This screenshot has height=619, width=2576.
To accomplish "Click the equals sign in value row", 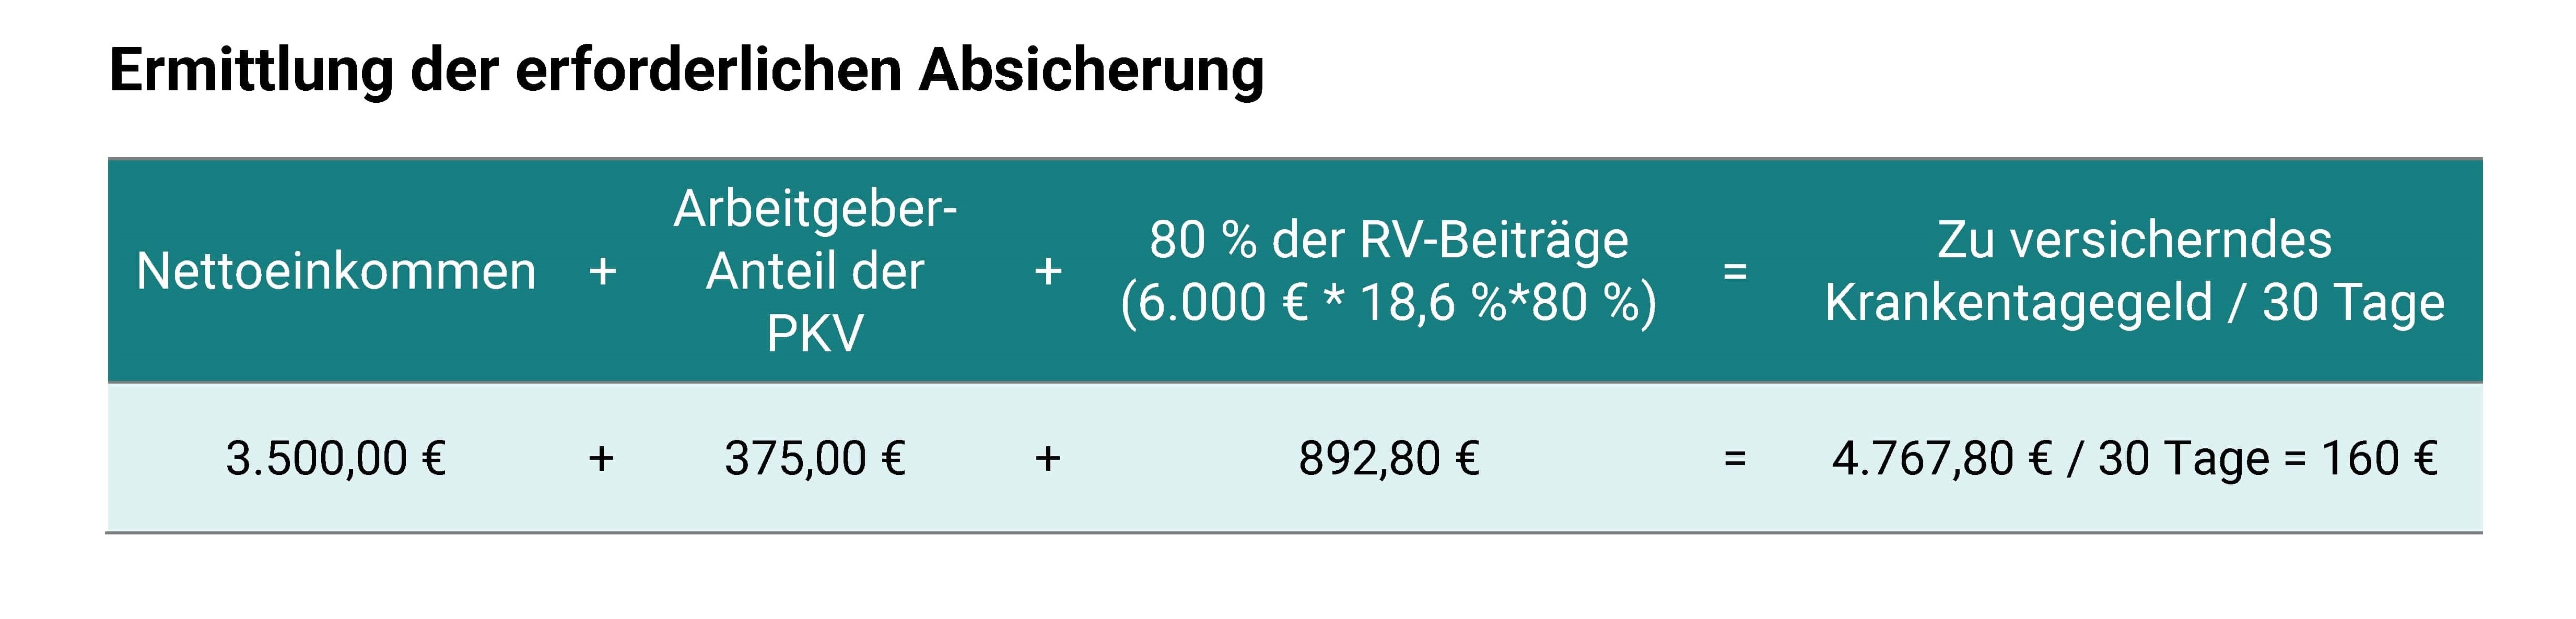I will [x=1735, y=459].
